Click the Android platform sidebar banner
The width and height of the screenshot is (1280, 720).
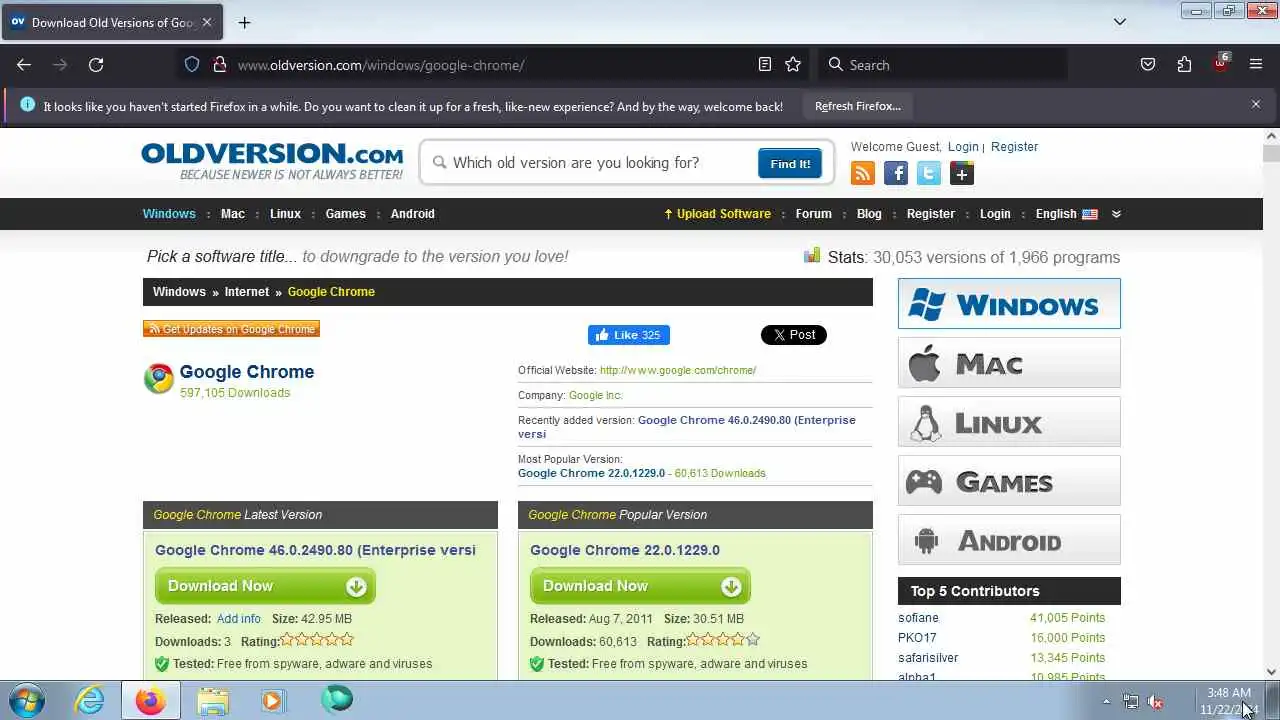point(1009,539)
